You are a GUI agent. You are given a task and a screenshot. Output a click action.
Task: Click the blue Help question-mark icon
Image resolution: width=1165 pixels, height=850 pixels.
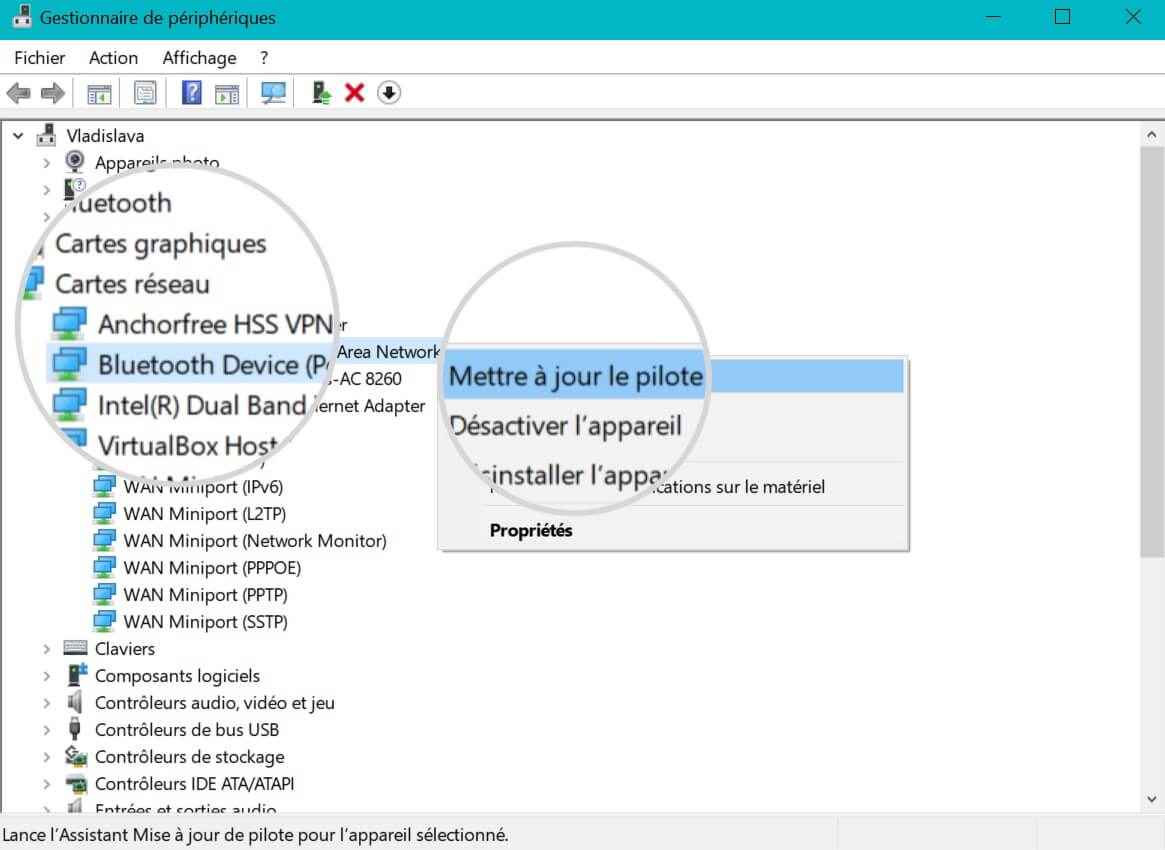(192, 93)
